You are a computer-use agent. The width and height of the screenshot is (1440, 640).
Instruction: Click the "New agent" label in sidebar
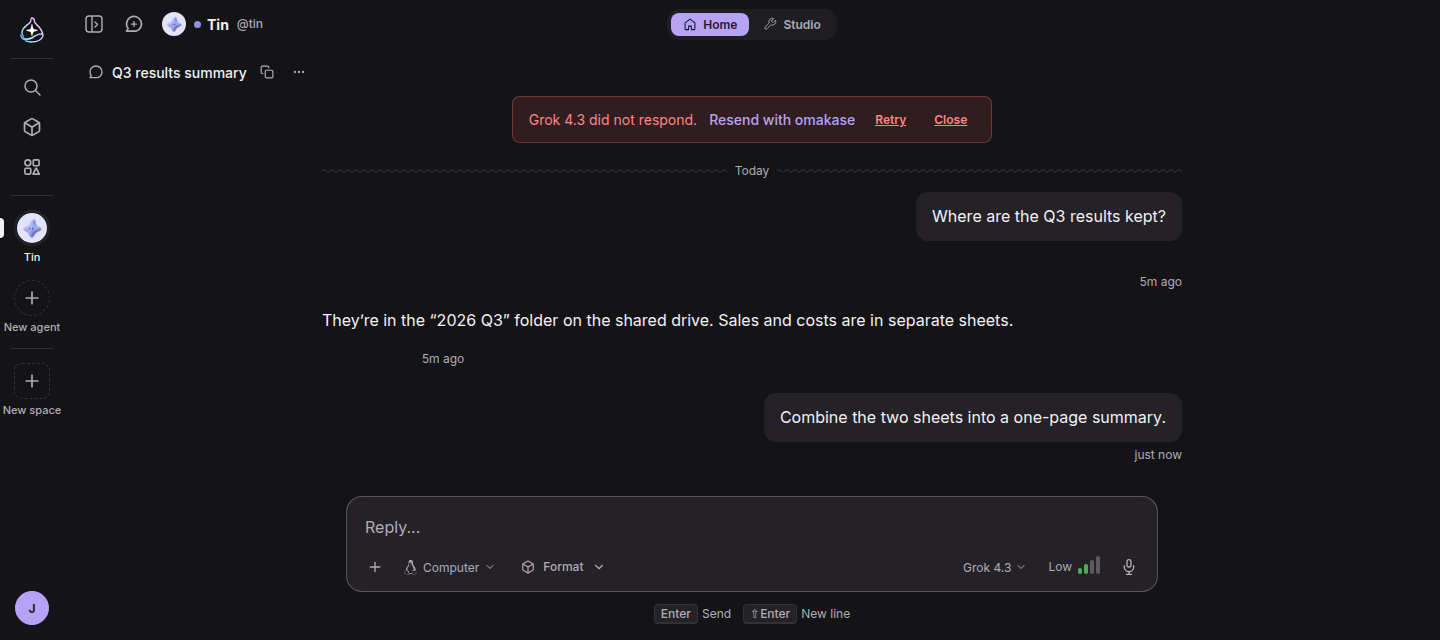click(x=32, y=327)
